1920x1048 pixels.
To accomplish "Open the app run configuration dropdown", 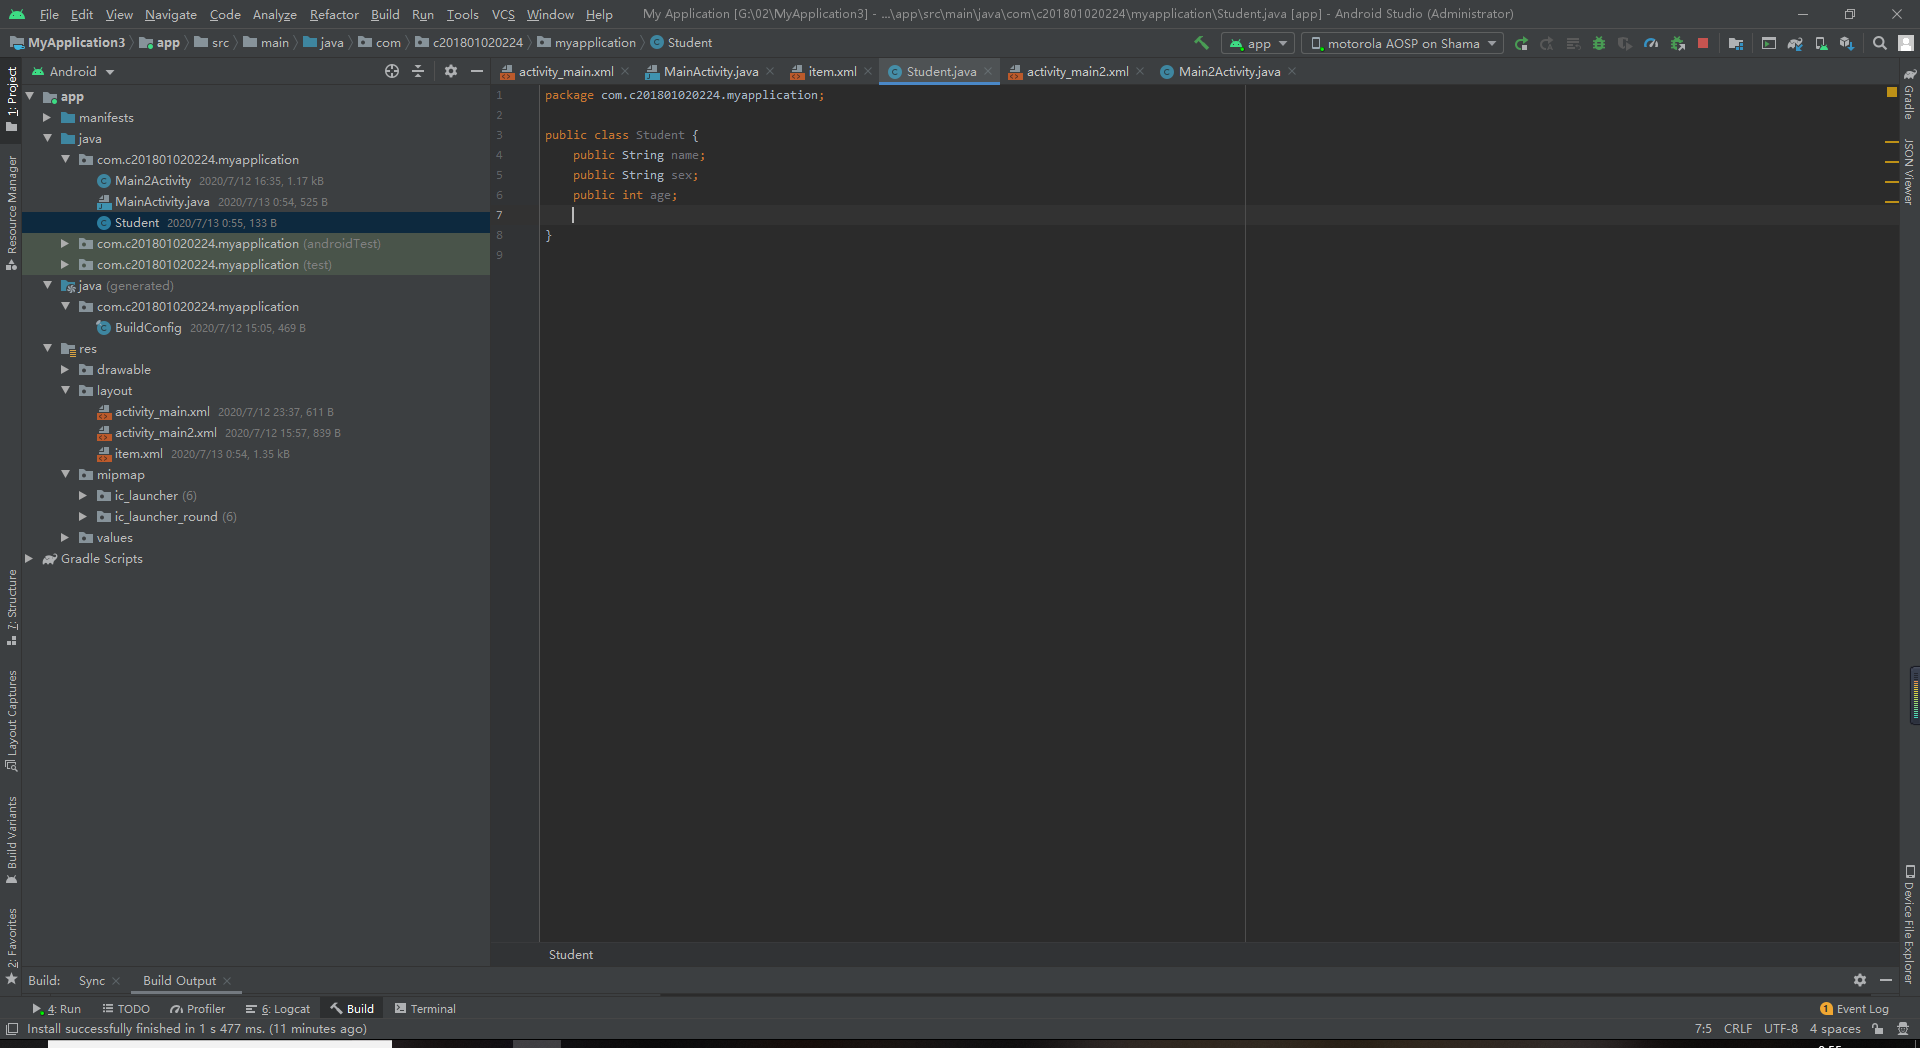I will [x=1258, y=43].
